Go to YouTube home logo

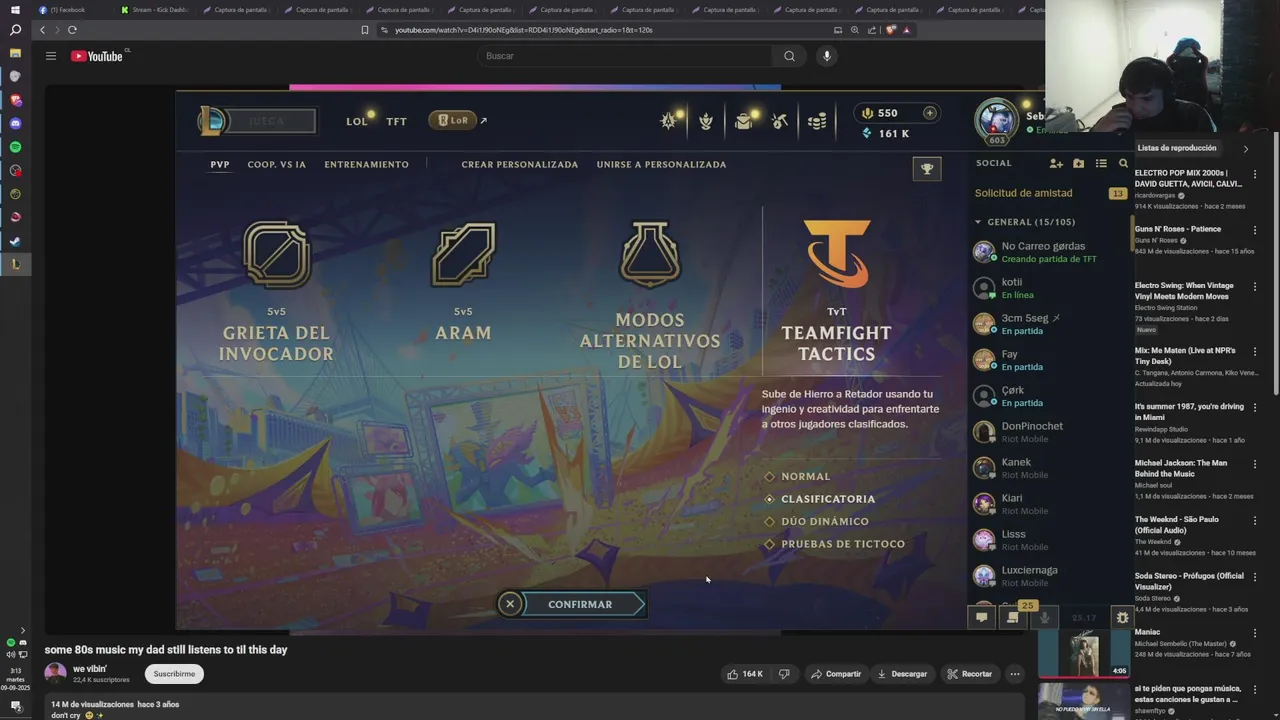point(97,56)
